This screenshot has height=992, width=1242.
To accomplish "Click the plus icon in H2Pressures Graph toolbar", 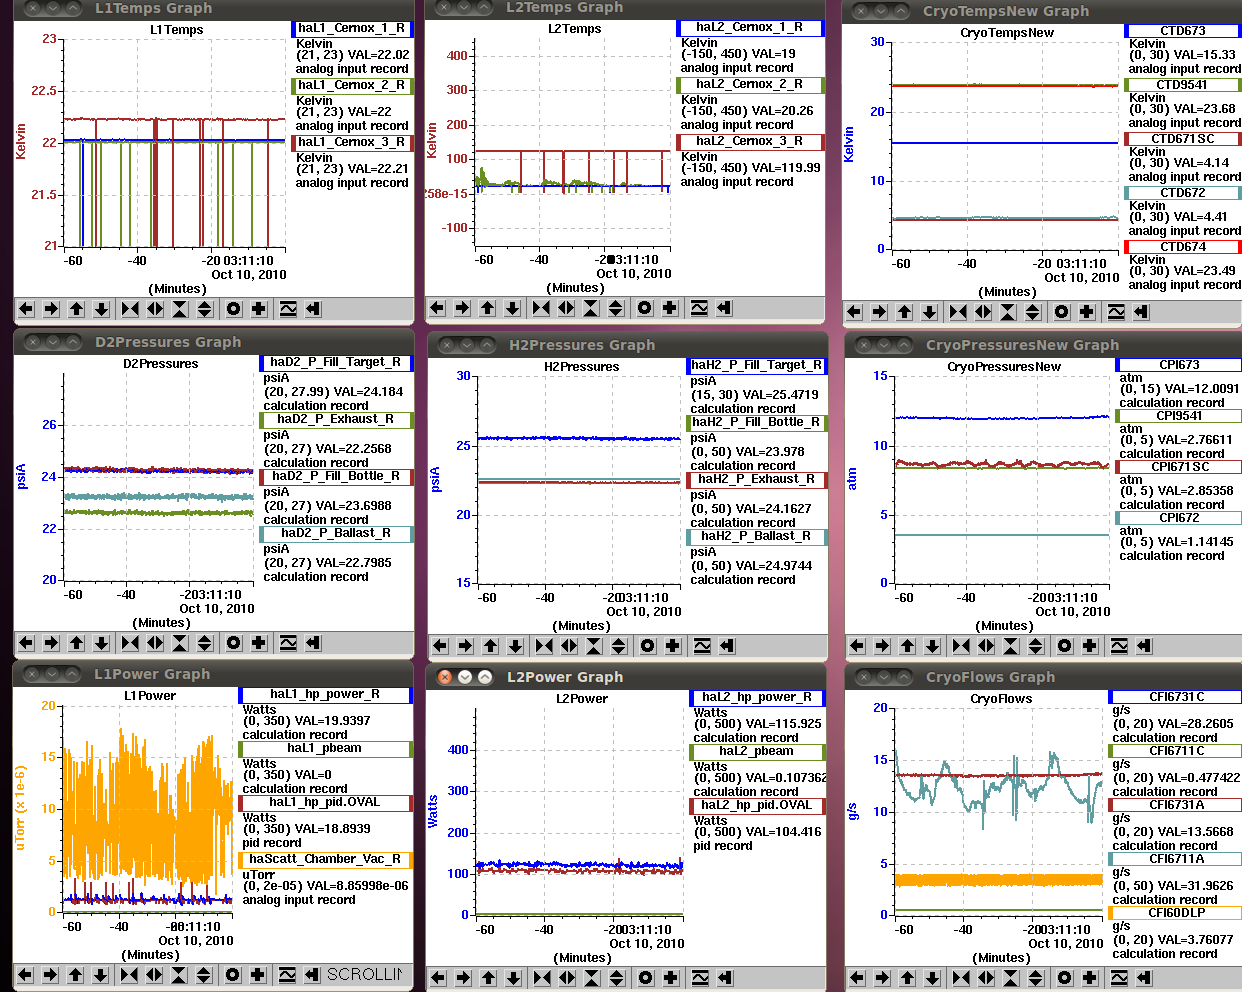I will point(673,646).
